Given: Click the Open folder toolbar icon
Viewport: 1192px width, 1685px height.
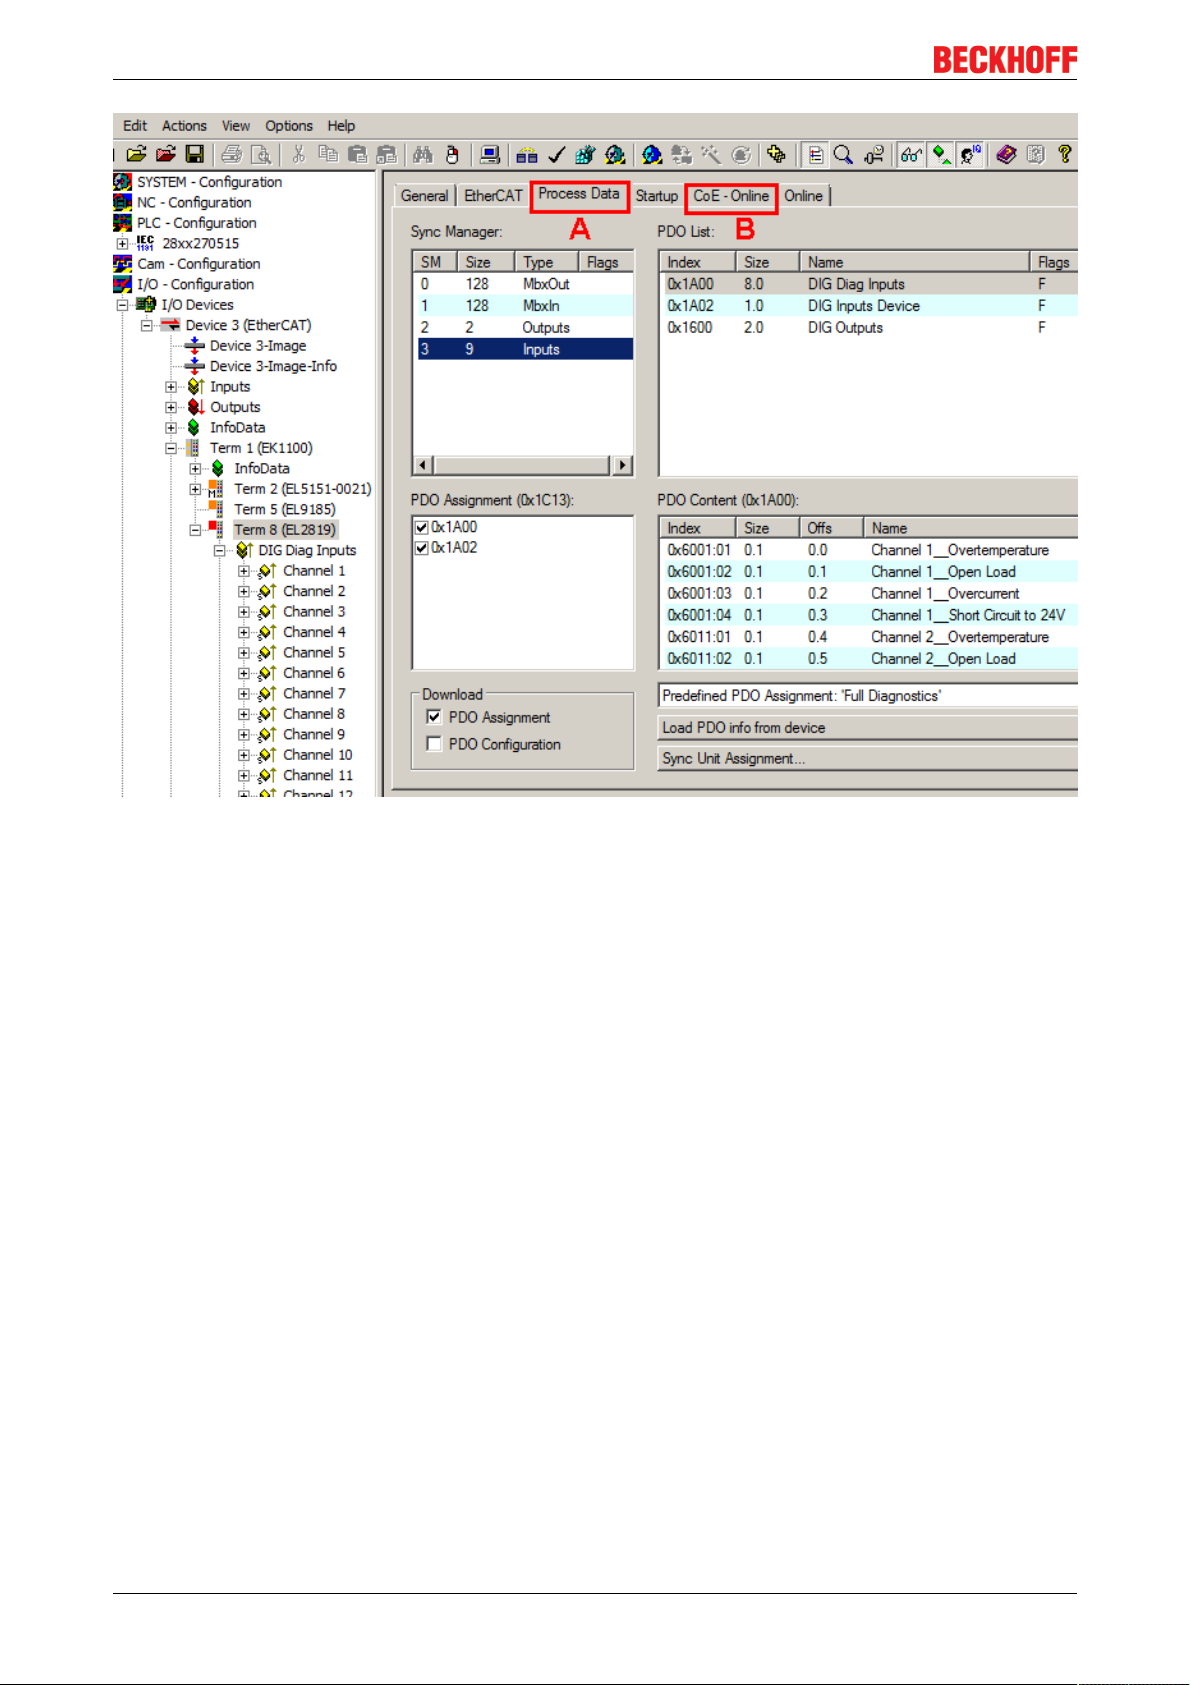Looking at the screenshot, I should point(137,154).
